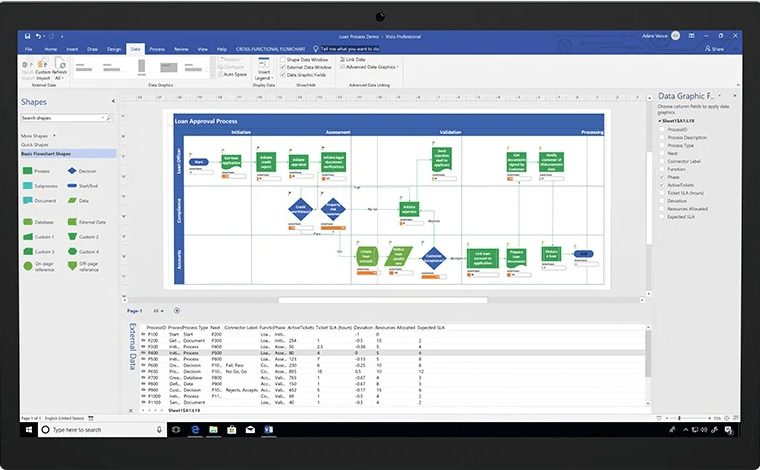Click the Page-1 page tab
Viewport: 760px width, 470px height.
(134, 311)
